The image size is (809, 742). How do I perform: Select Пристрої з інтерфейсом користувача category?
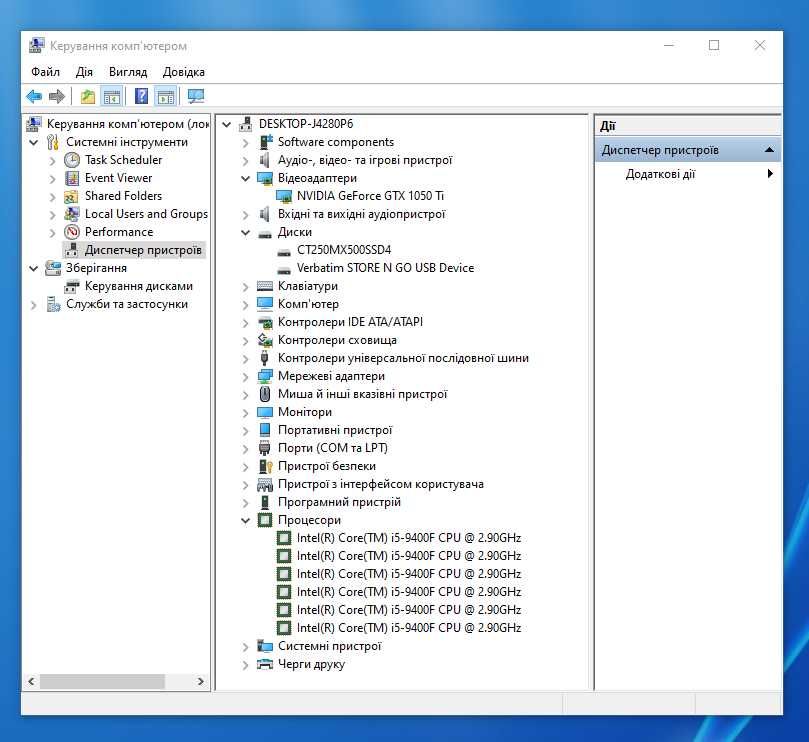pos(381,484)
